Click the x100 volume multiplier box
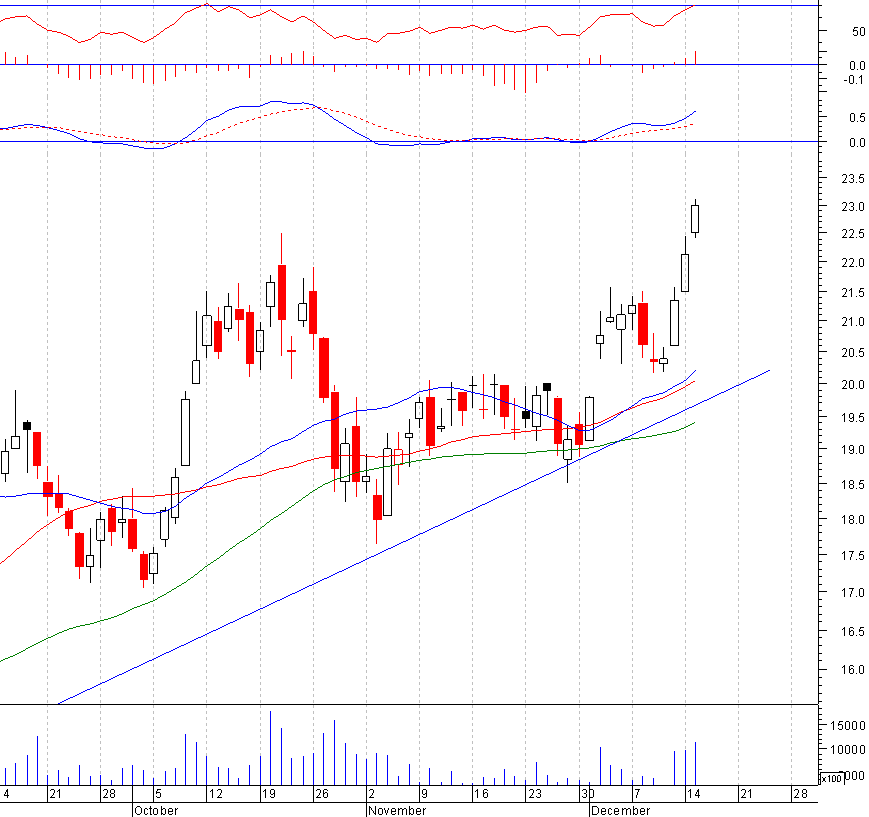 tap(831, 778)
